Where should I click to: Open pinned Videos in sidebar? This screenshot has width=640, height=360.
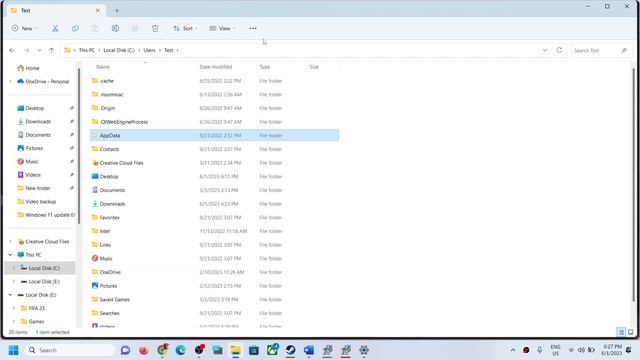pos(29,175)
